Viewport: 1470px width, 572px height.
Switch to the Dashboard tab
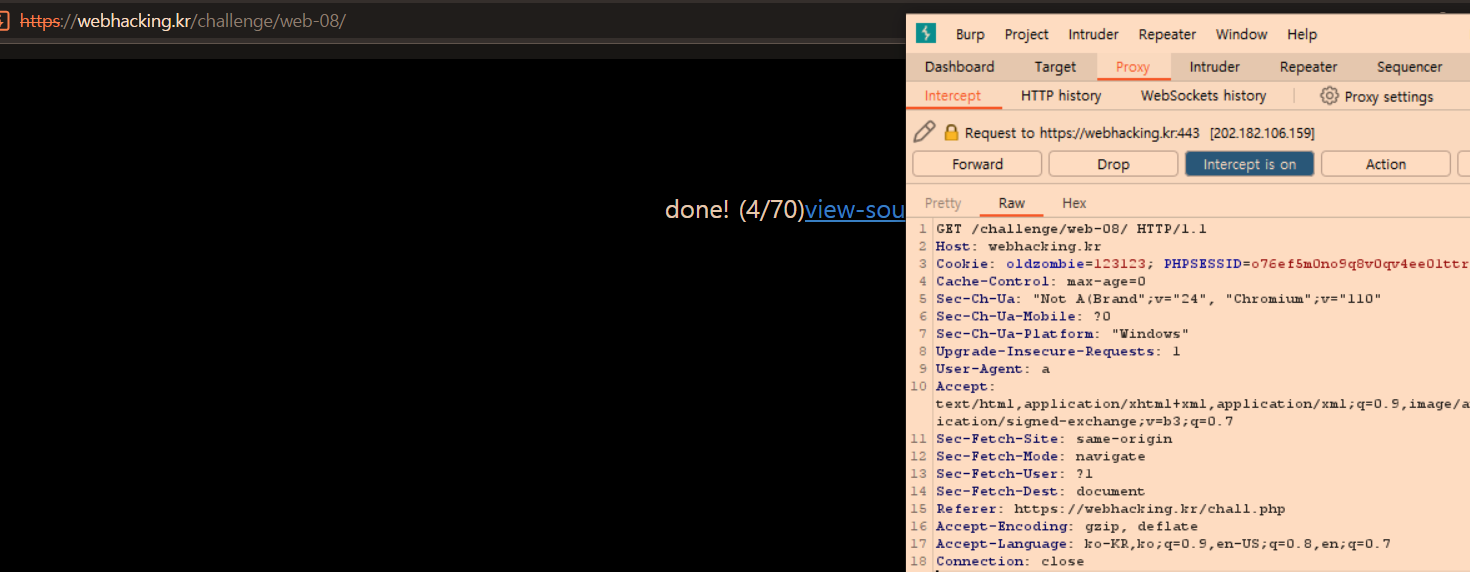[960, 67]
